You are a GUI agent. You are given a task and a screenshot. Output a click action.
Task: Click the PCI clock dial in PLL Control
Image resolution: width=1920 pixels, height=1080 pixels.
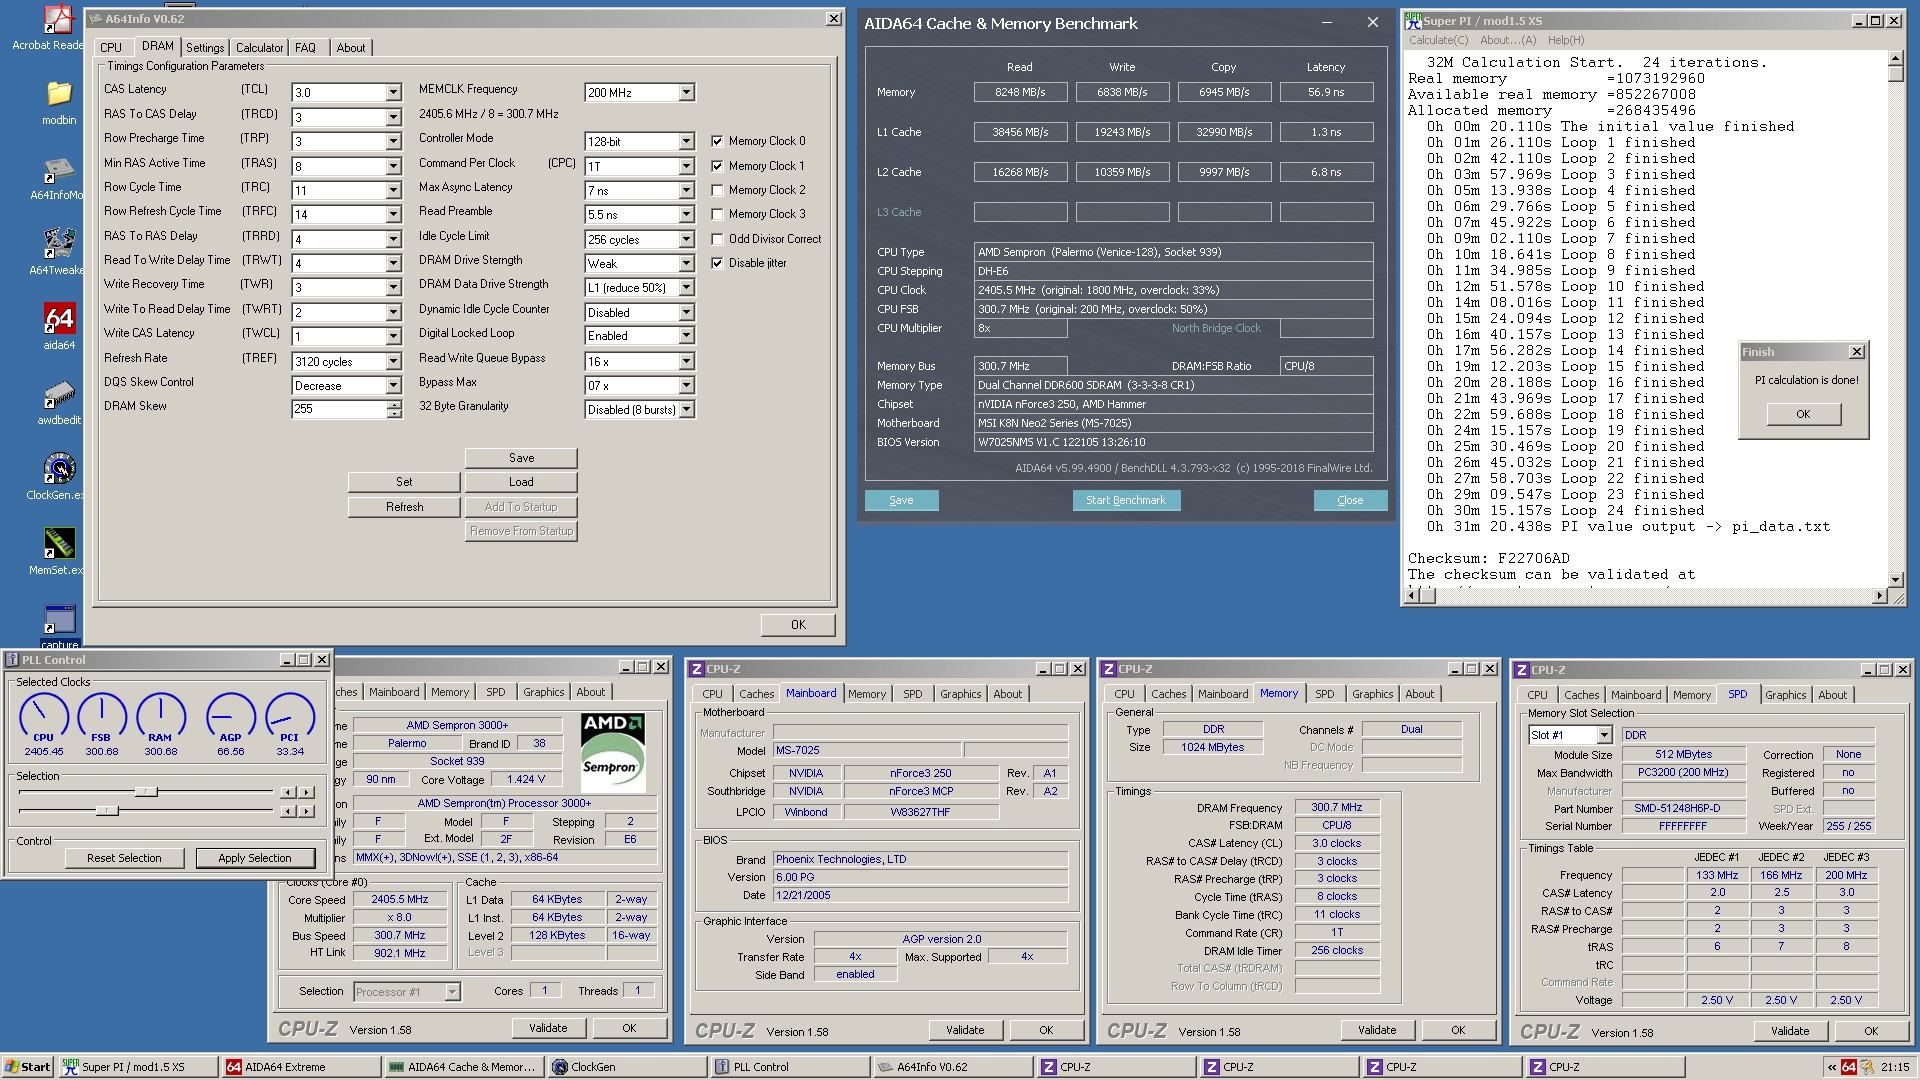click(290, 718)
